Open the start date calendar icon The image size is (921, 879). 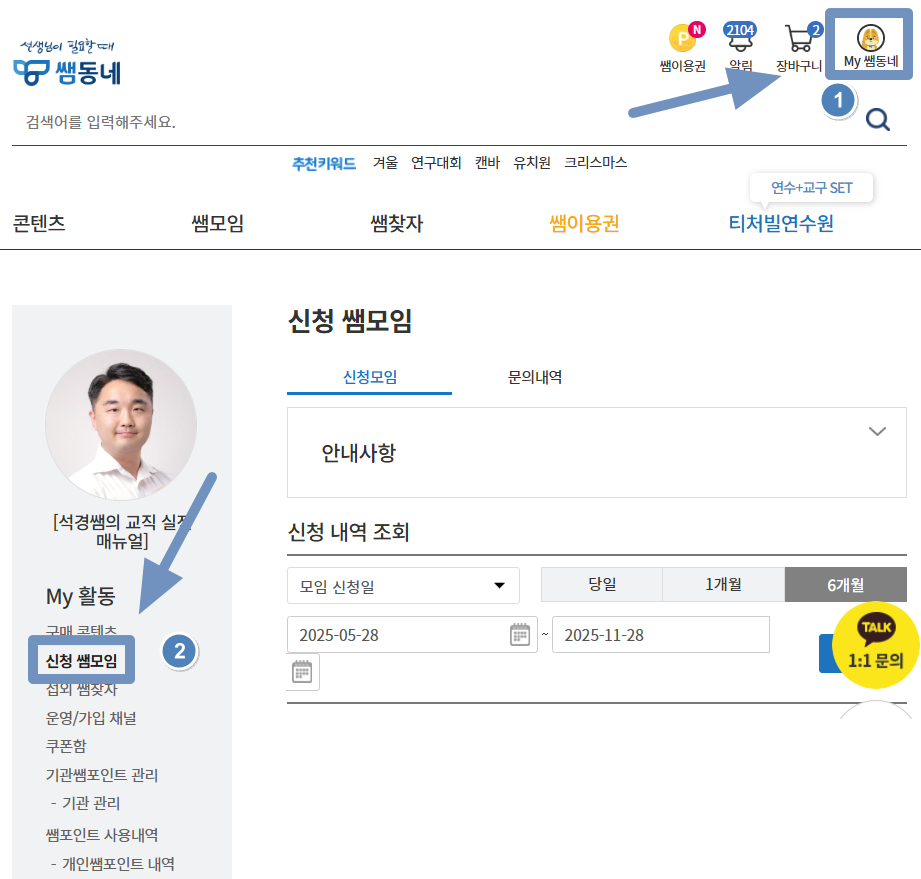520,635
